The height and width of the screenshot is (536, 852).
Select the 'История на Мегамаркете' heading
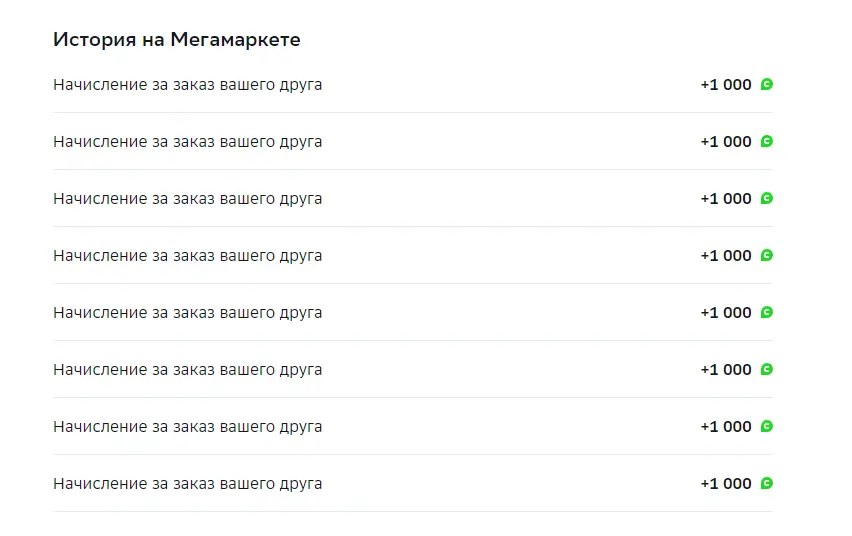(177, 40)
